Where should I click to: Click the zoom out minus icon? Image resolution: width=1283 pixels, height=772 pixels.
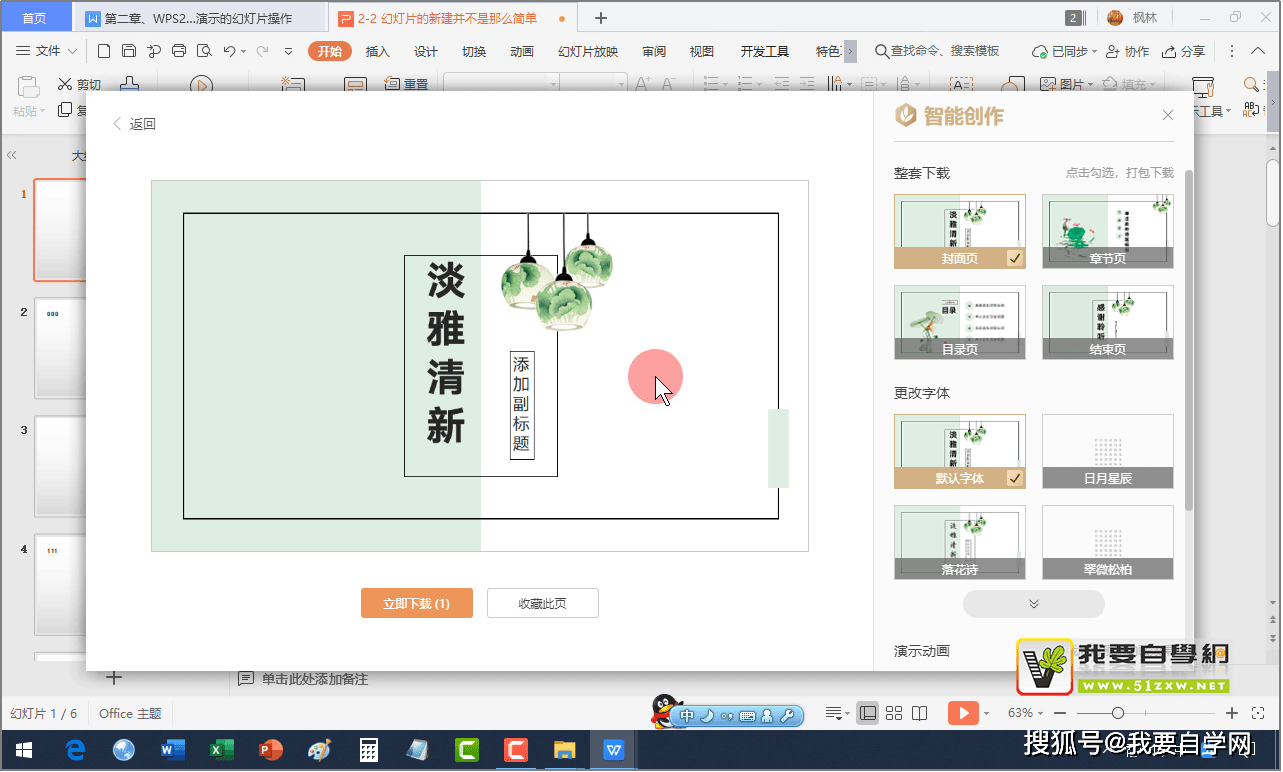point(1060,713)
